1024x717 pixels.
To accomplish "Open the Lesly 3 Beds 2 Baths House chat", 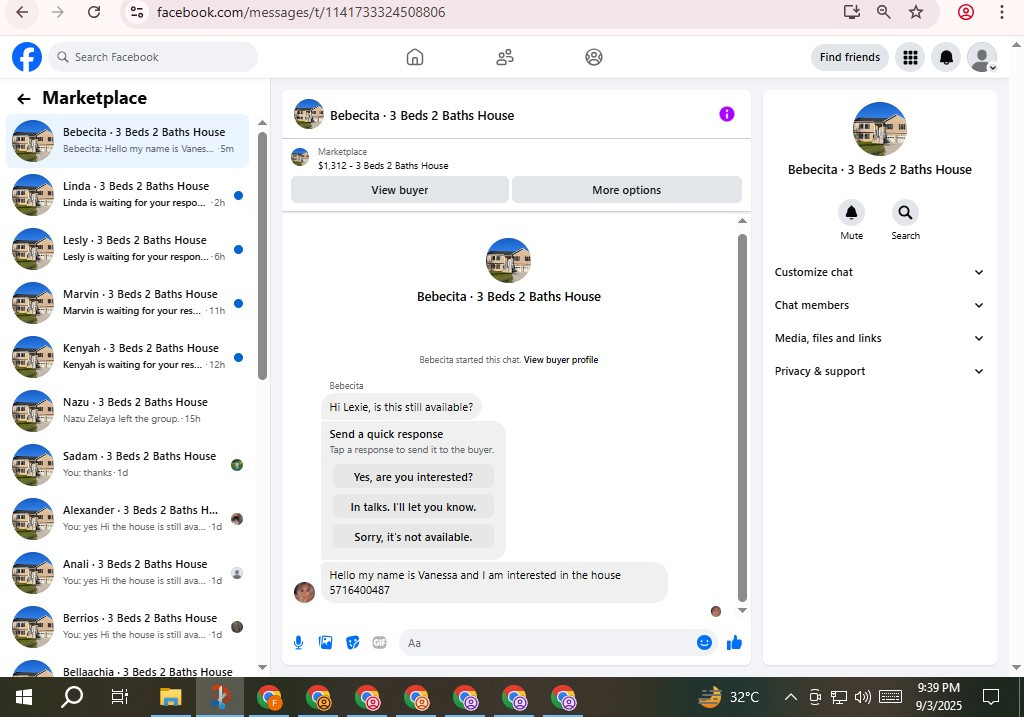I will coord(127,249).
